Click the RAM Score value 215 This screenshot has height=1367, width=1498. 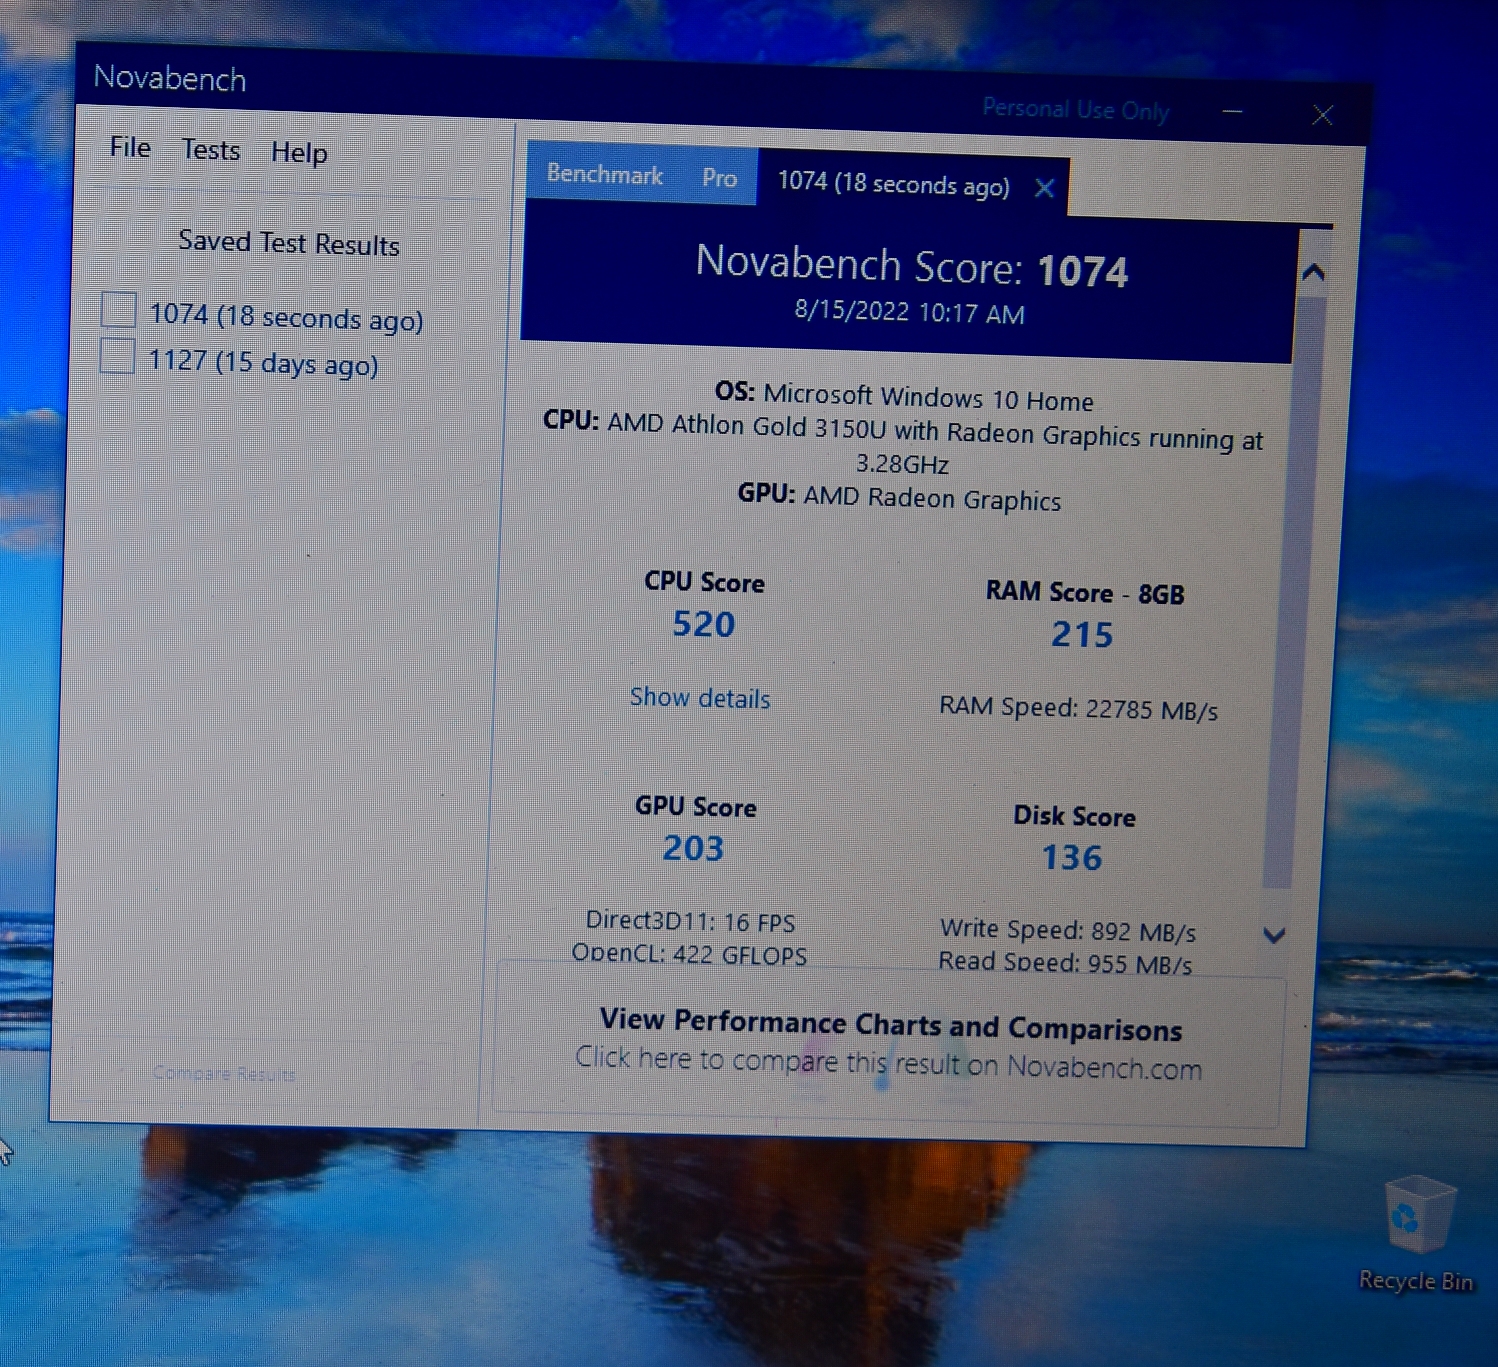[x=1082, y=634]
